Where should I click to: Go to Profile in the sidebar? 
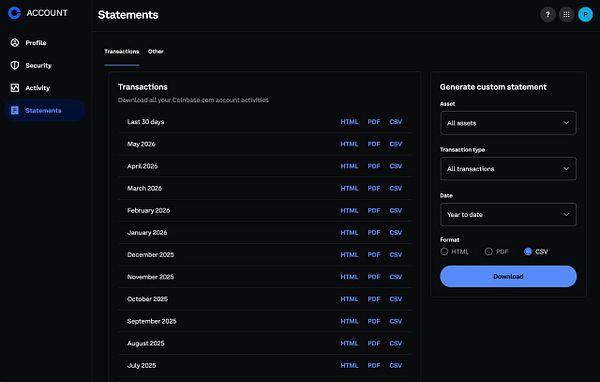point(45,43)
